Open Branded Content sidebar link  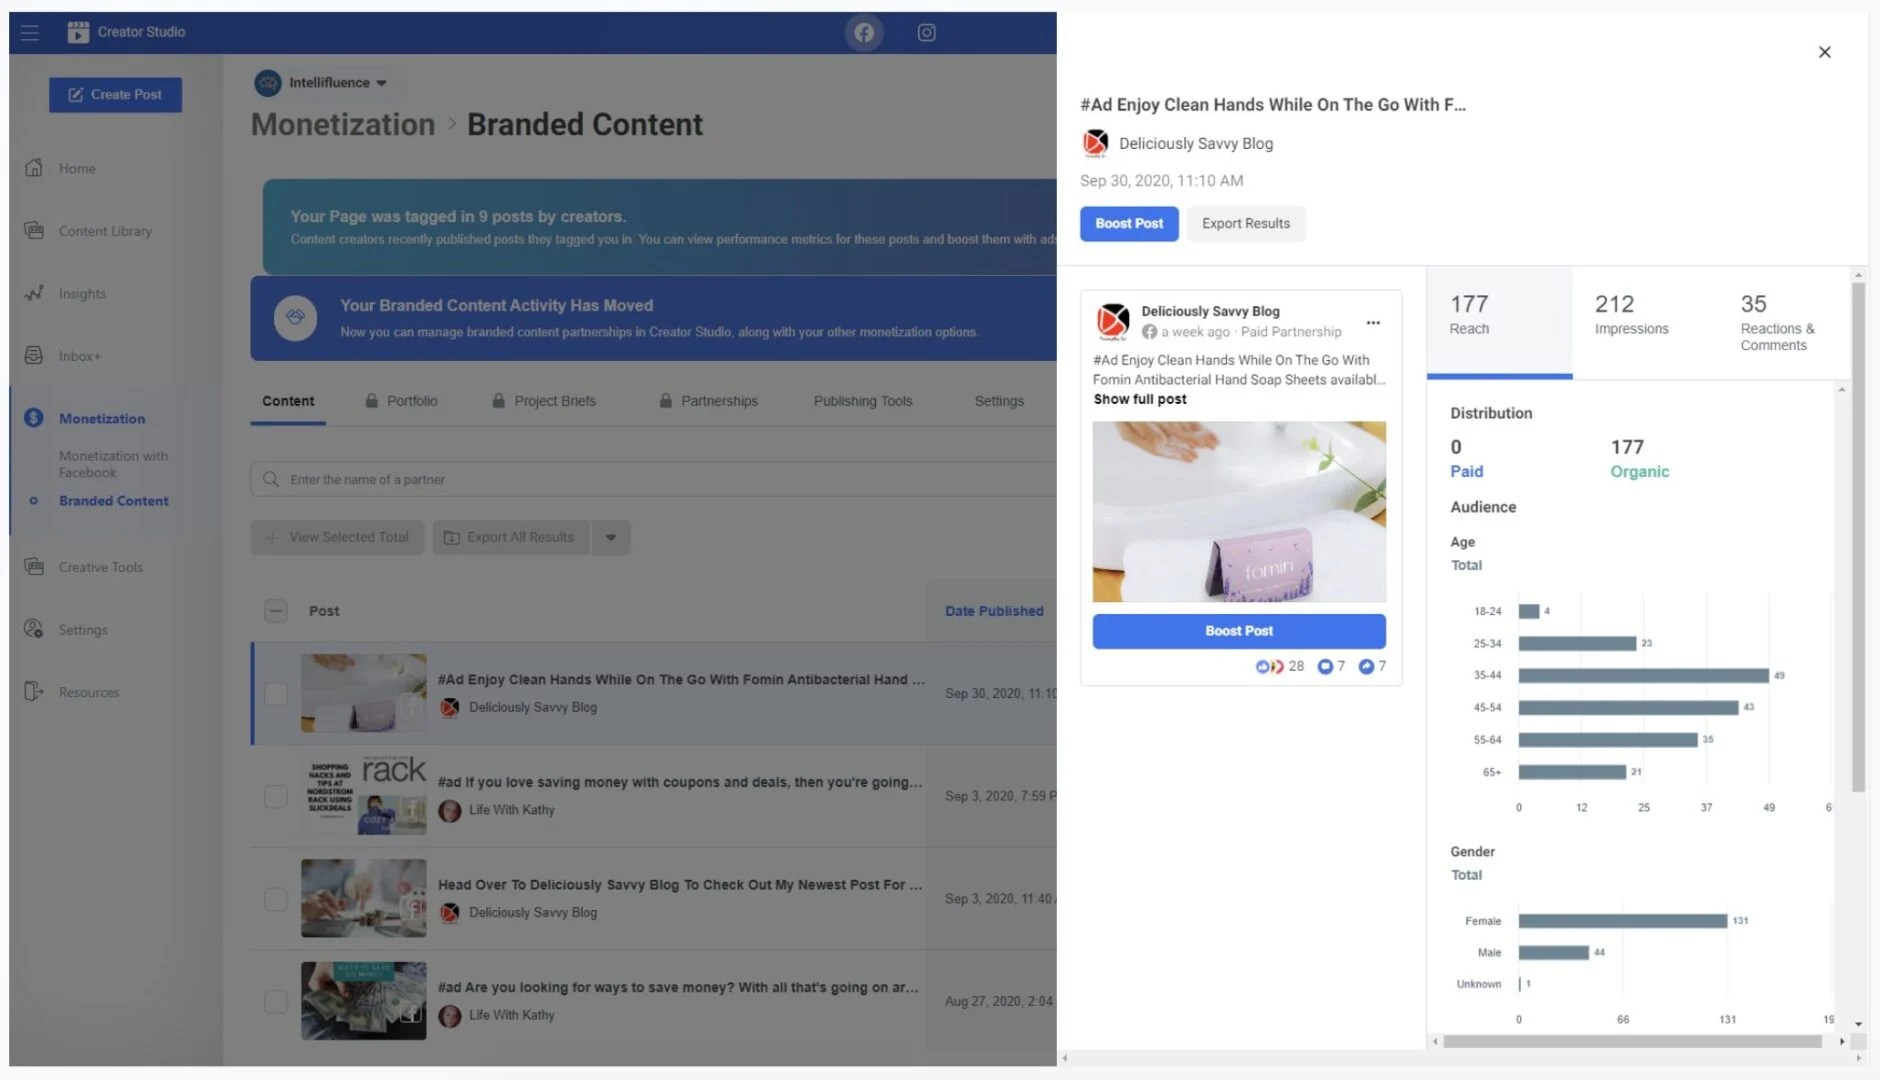[x=113, y=501]
